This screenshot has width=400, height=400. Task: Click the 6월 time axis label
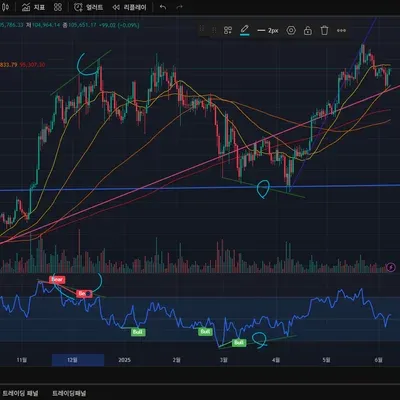point(378,360)
